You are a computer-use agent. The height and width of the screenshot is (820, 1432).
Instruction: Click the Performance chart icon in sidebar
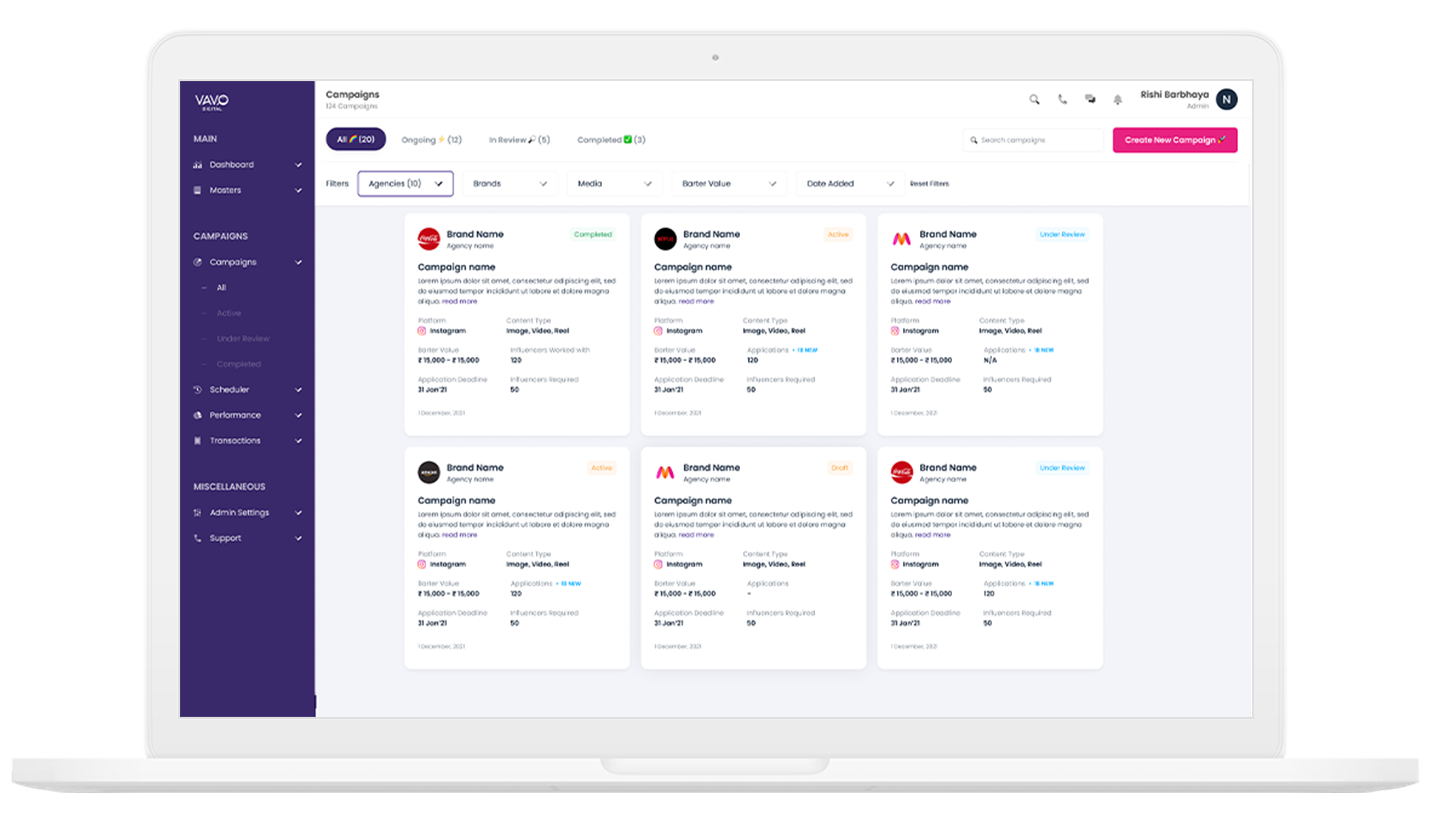pos(198,415)
